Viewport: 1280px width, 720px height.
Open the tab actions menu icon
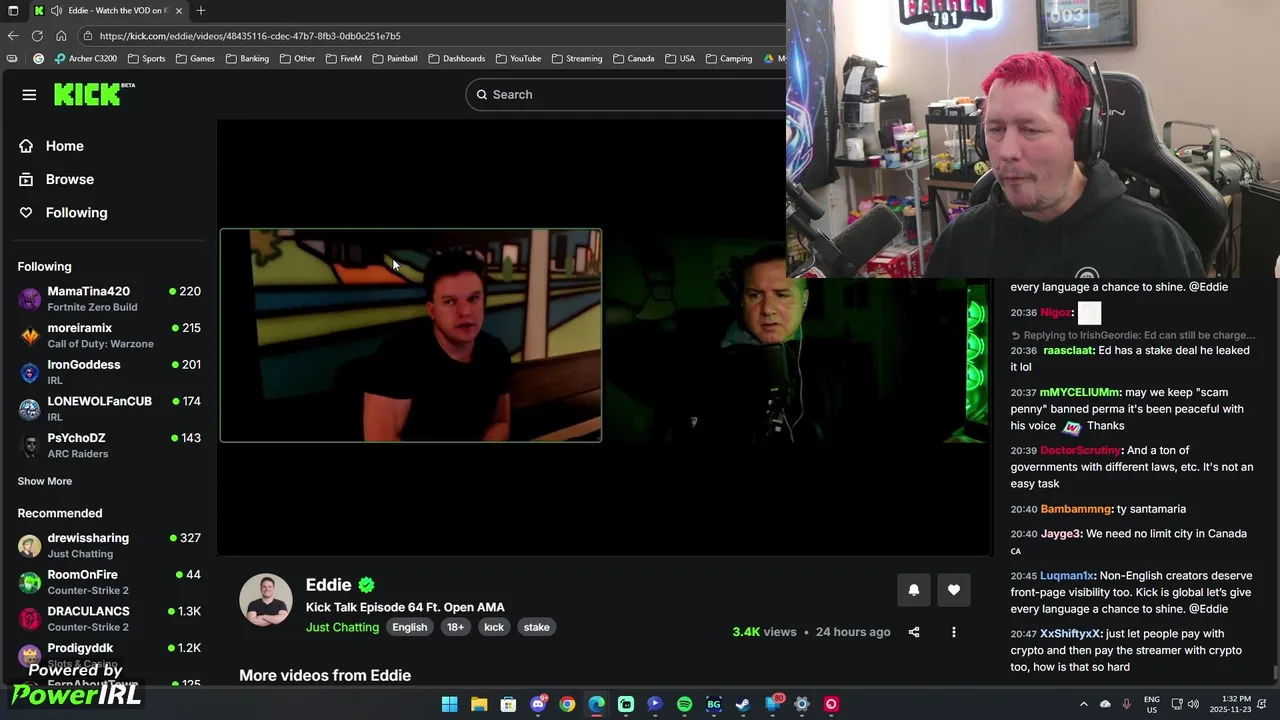click(x=13, y=11)
